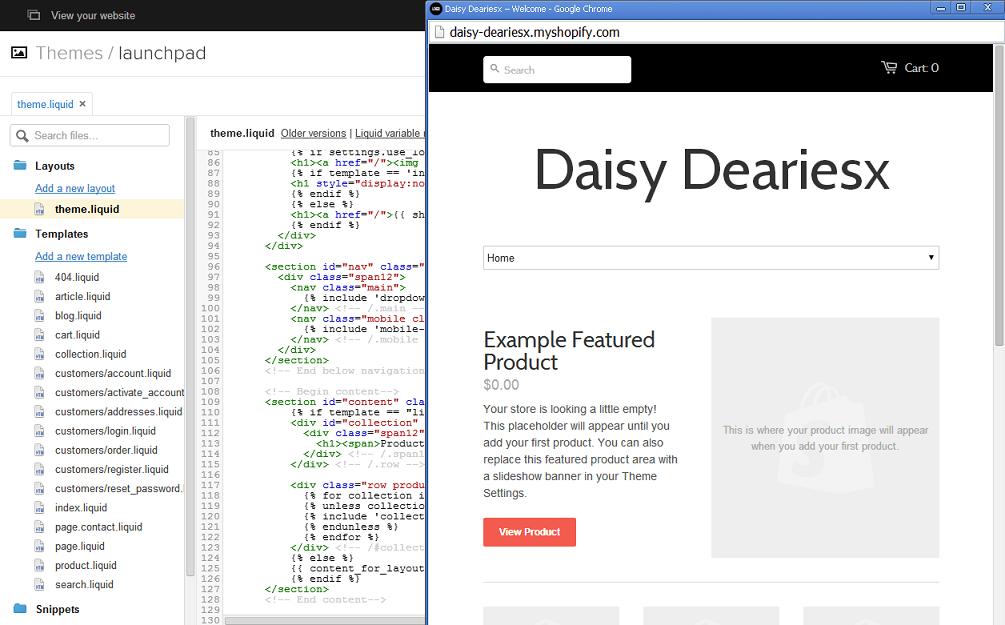Click the store Search field in Chrome
Screen dimensions: 1005x625
(557, 69)
